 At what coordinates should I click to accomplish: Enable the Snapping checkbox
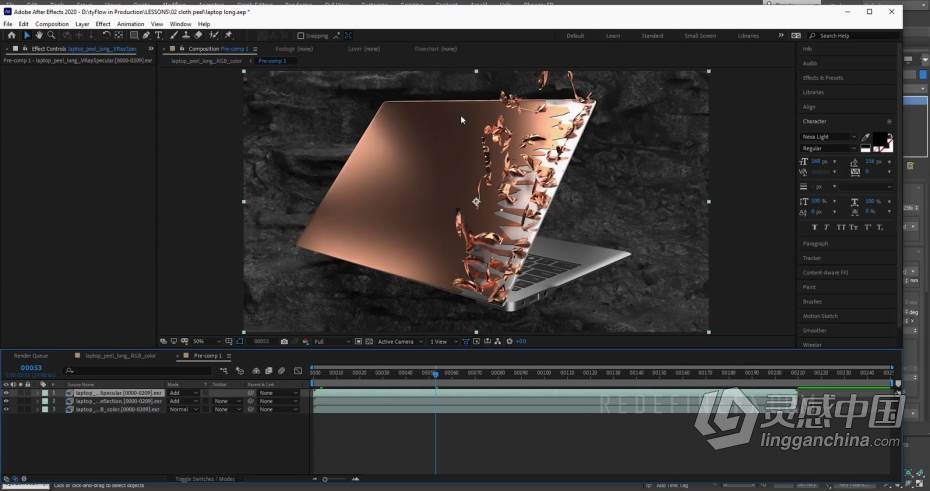(300, 36)
